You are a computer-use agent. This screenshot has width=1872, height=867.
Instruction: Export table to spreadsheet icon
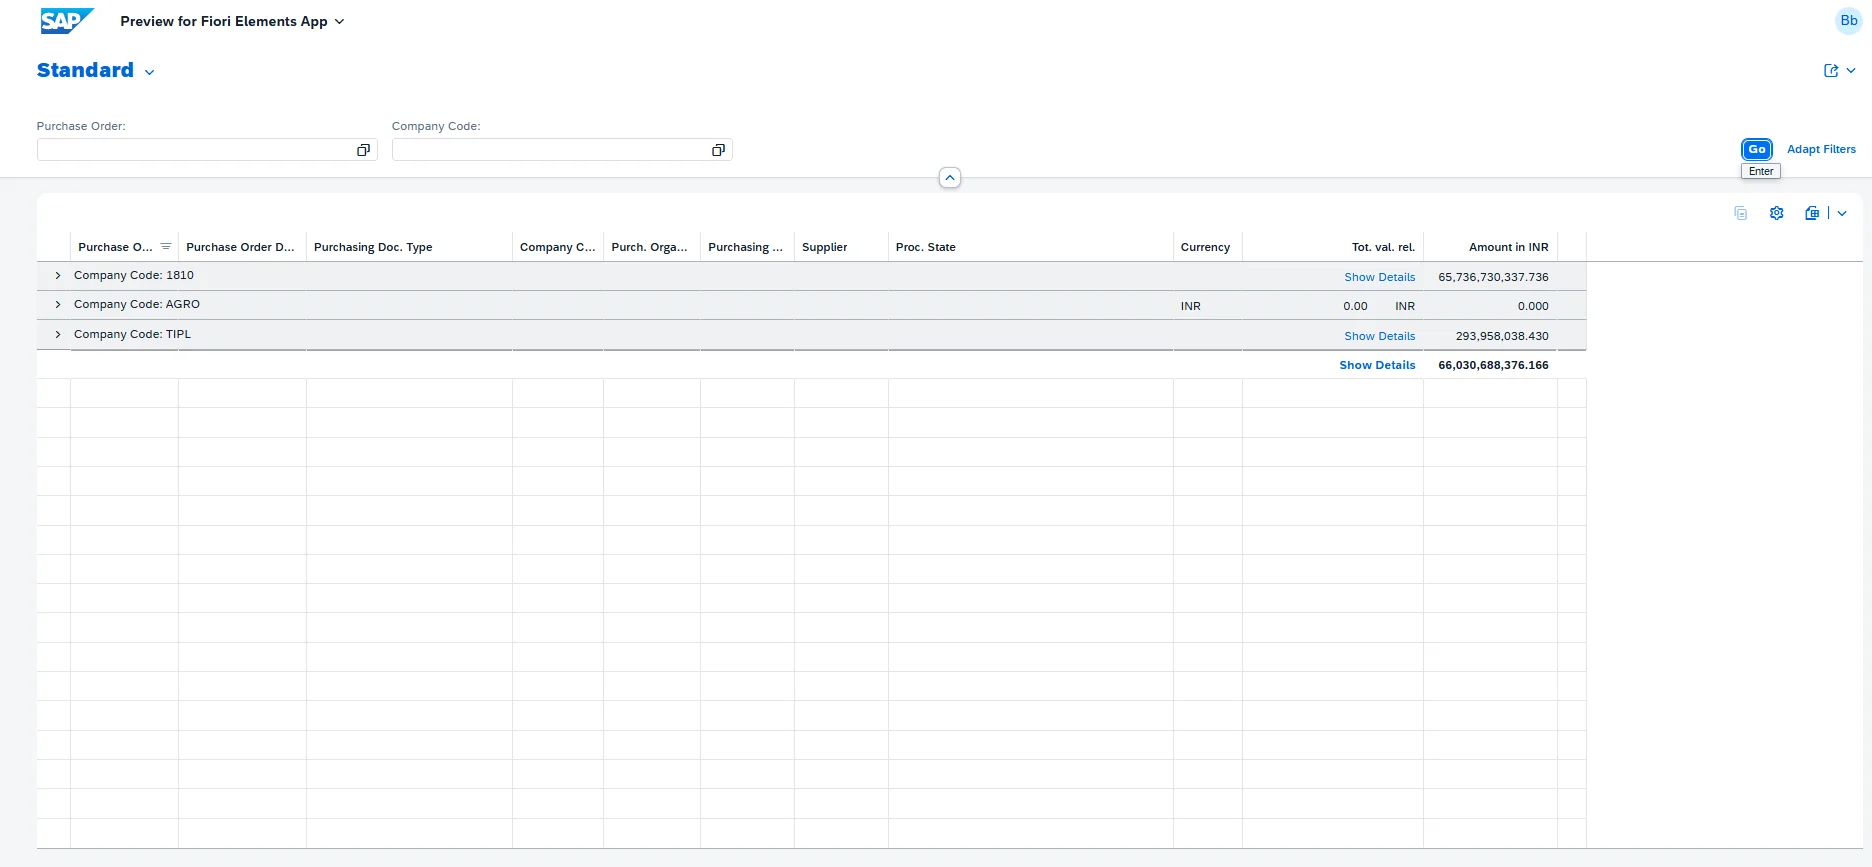click(x=1812, y=213)
